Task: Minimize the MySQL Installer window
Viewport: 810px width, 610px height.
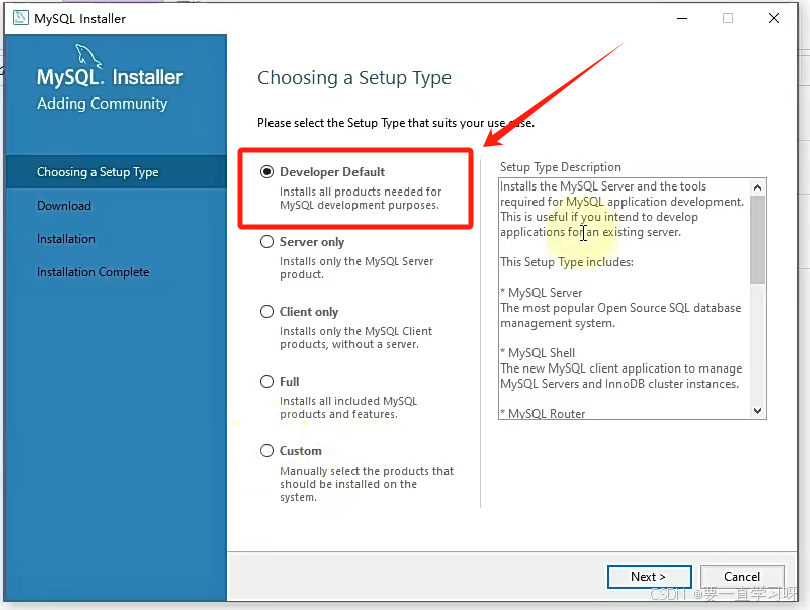Action: 682,18
